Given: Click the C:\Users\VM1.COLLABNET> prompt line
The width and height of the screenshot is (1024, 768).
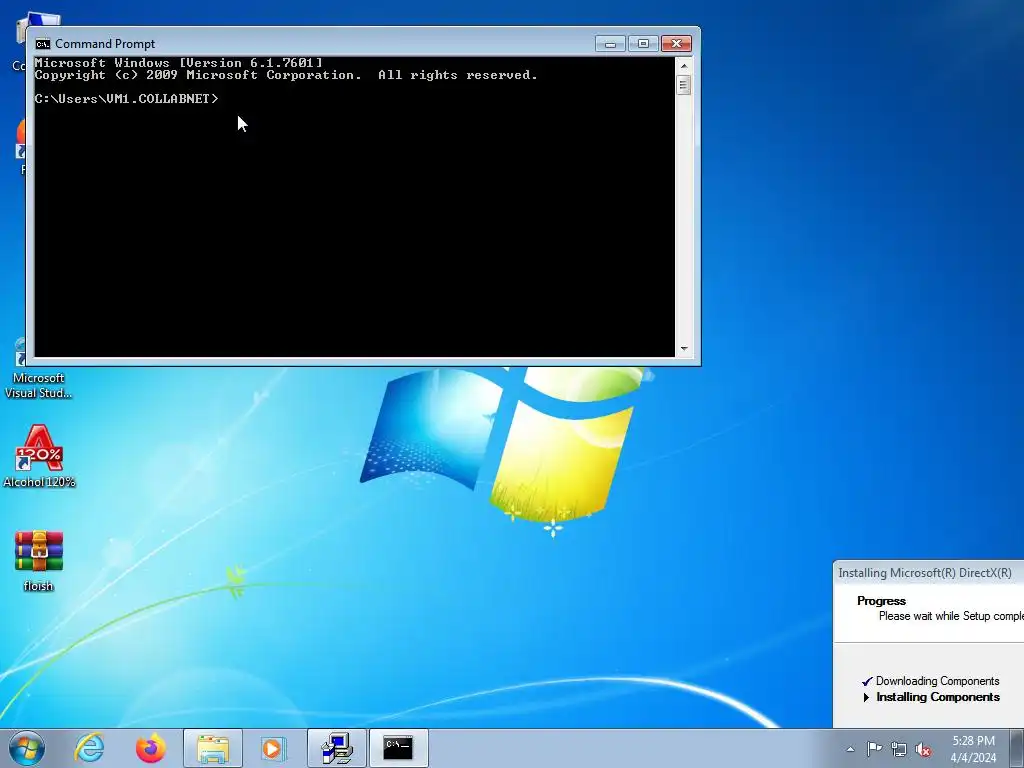Looking at the screenshot, I should tap(127, 99).
